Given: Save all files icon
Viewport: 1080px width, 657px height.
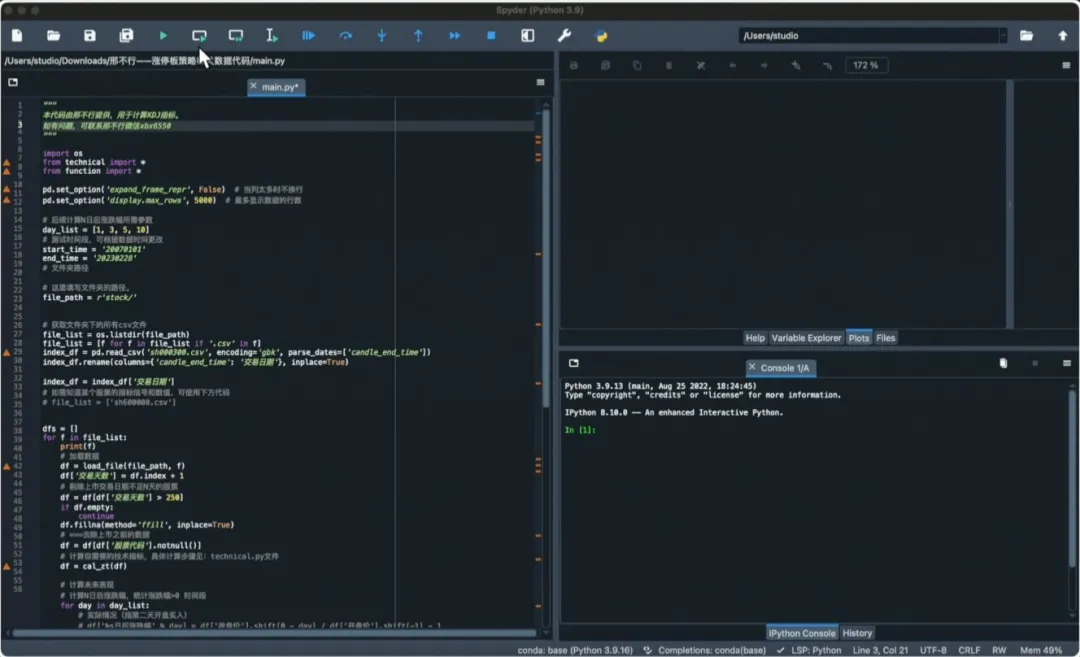Looking at the screenshot, I should pyautogui.click(x=126, y=36).
